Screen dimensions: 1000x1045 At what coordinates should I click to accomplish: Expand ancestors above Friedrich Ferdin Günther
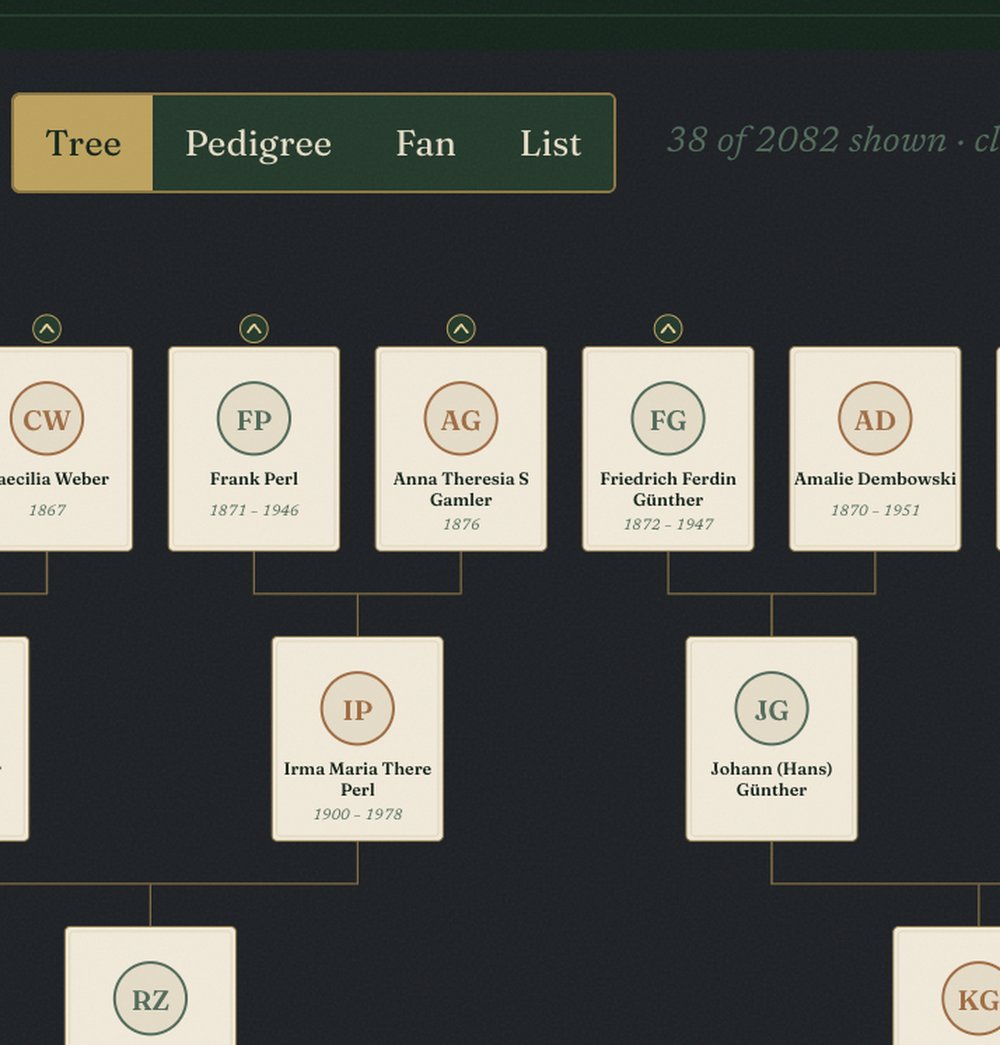[668, 329]
